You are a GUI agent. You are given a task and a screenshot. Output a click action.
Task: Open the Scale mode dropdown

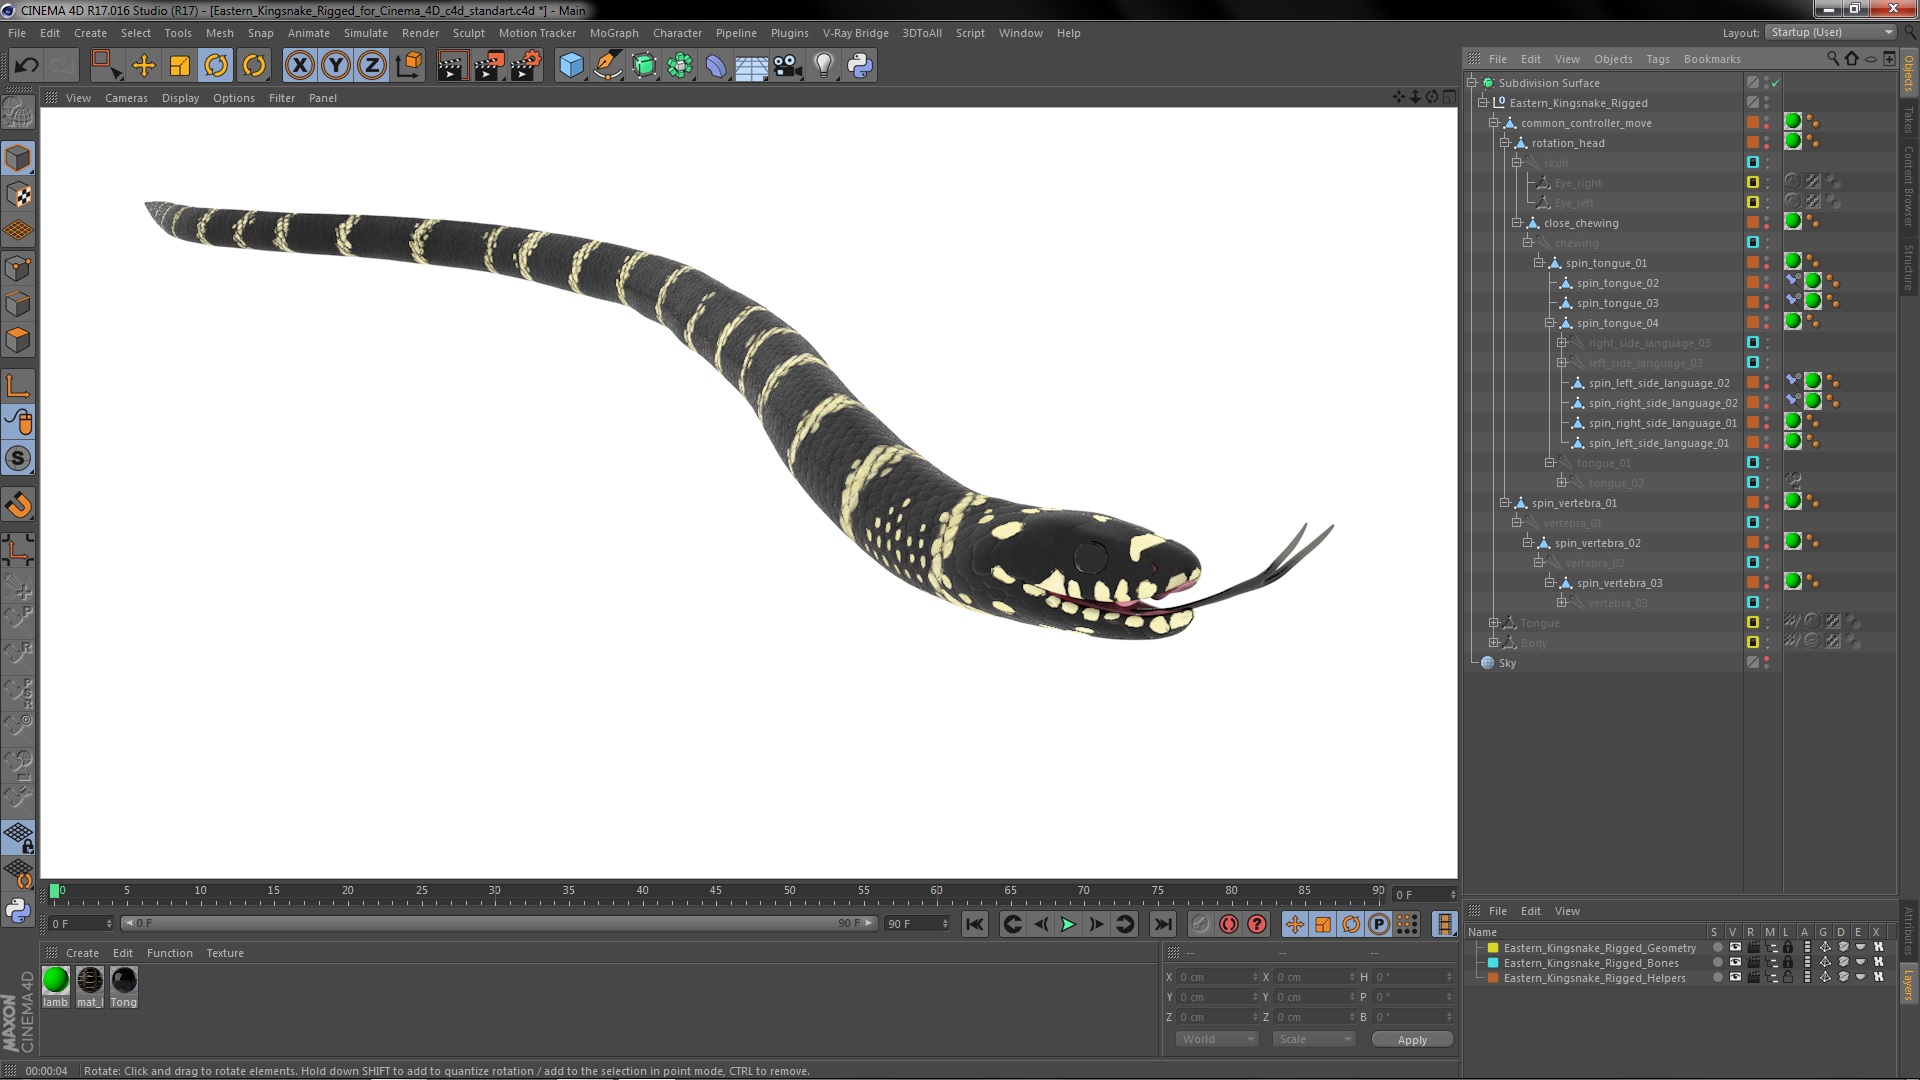tap(1314, 1039)
